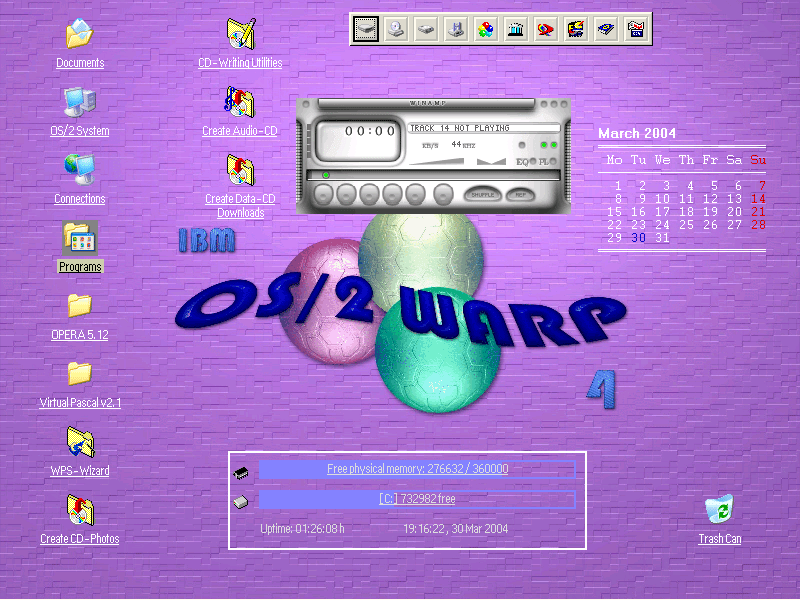Click the floppy drive icon in the launch toolbar
The image size is (800, 600).
pyautogui.click(x=456, y=29)
